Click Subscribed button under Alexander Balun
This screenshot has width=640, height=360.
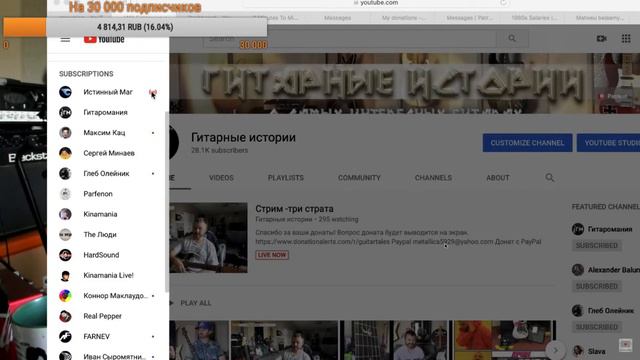tap(597, 286)
